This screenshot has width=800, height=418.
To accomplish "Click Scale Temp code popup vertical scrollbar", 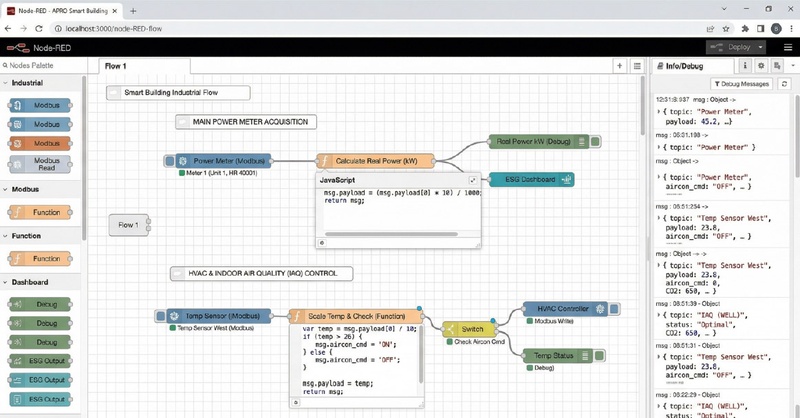I will (x=421, y=355).
